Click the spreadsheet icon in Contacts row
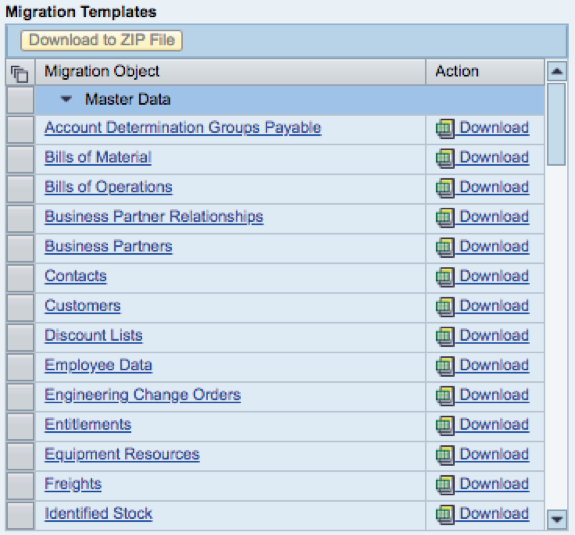575x535 pixels. pyautogui.click(x=445, y=277)
